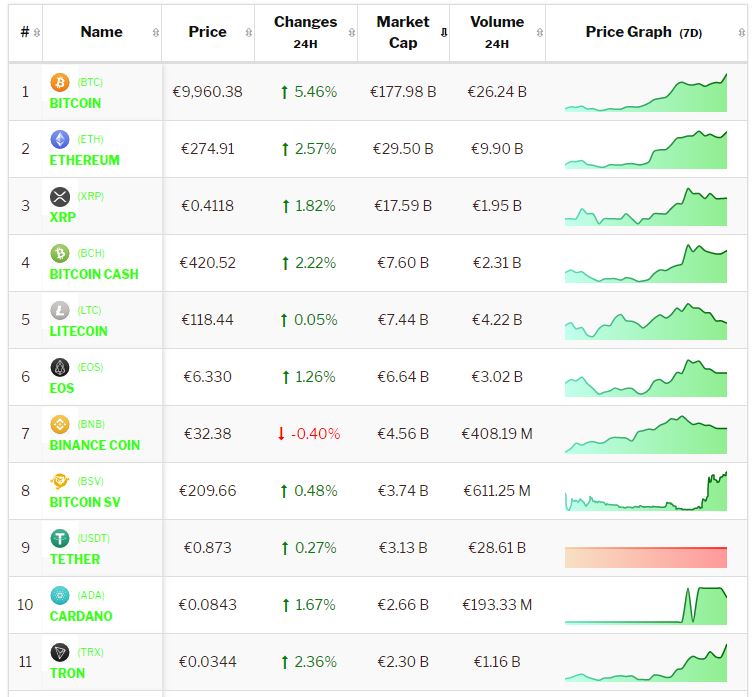Click the Tron logo icon
This screenshot has width=754, height=697.
59,652
